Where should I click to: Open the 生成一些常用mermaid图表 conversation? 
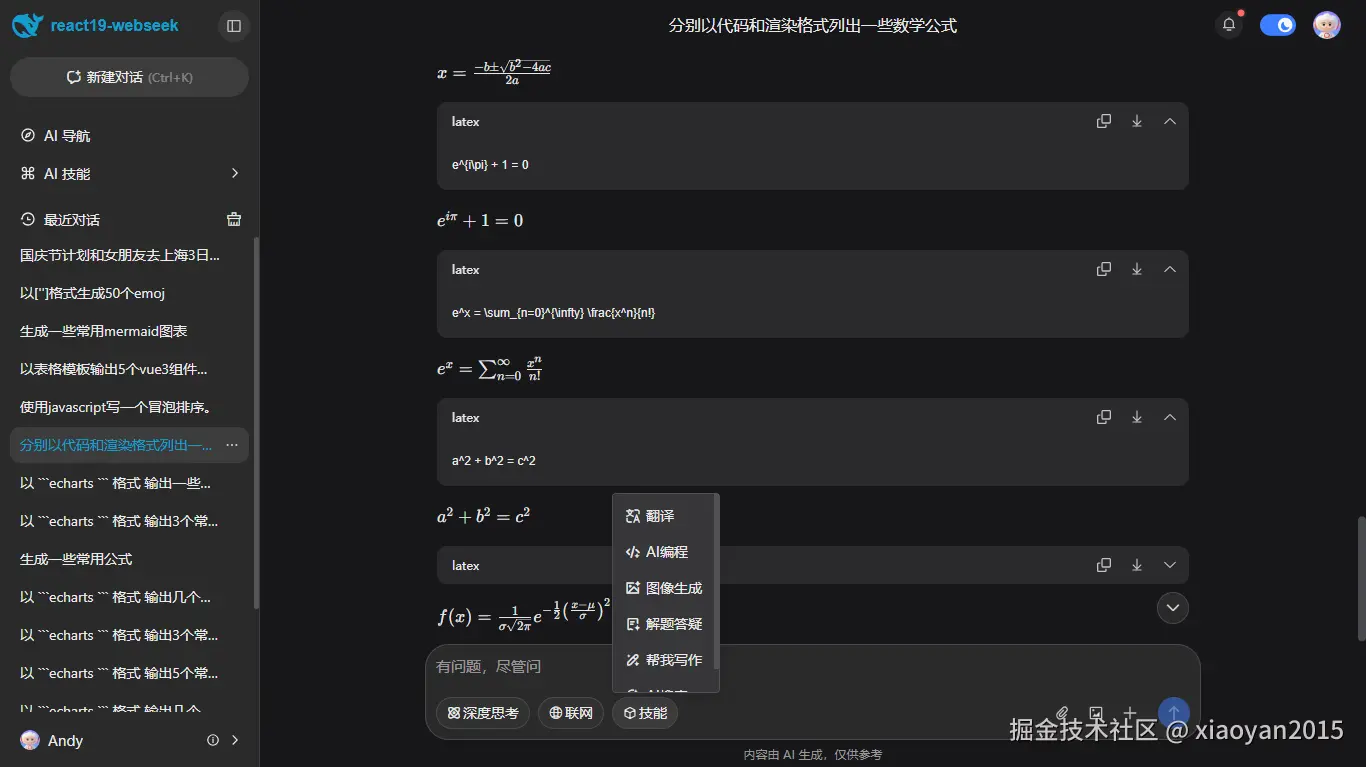[x=129, y=331]
